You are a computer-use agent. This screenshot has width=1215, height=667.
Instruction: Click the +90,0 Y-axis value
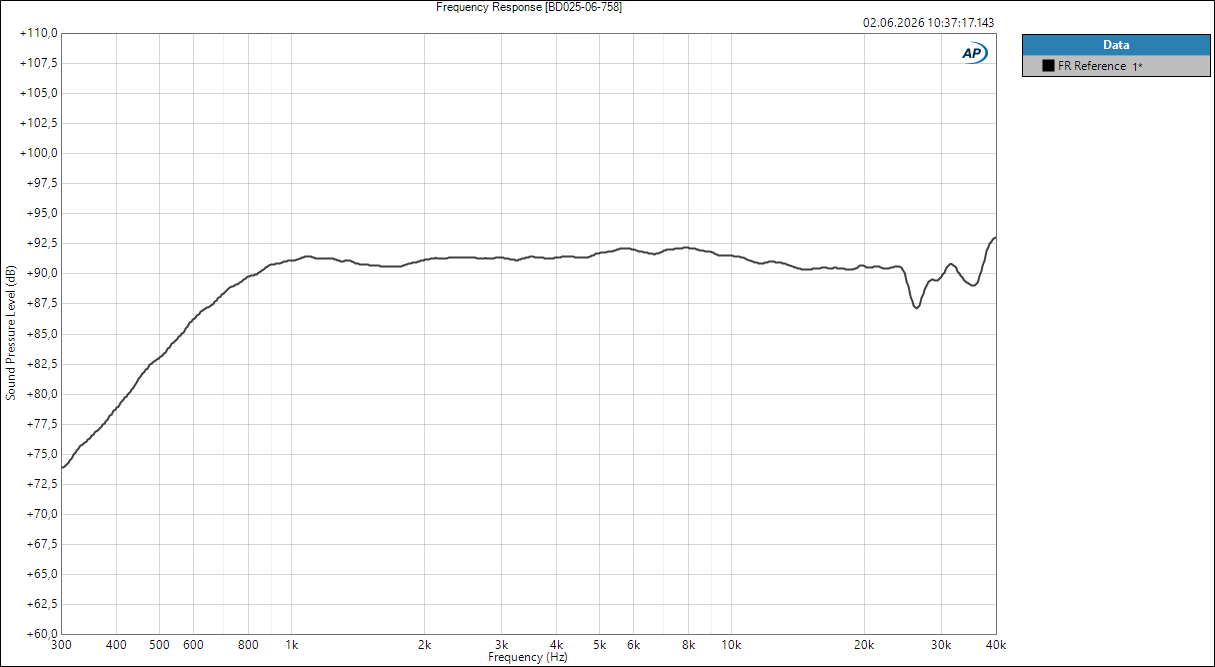42,273
